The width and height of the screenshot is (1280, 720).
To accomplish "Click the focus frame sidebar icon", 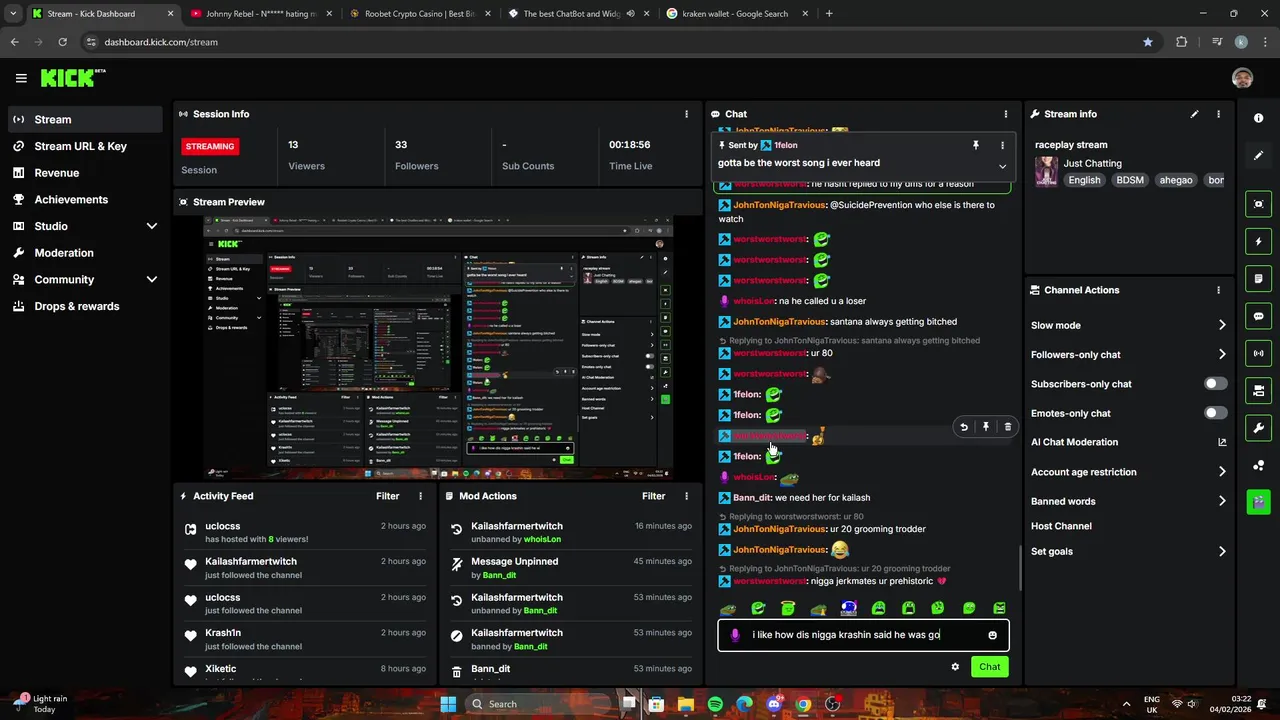I will (1258, 204).
